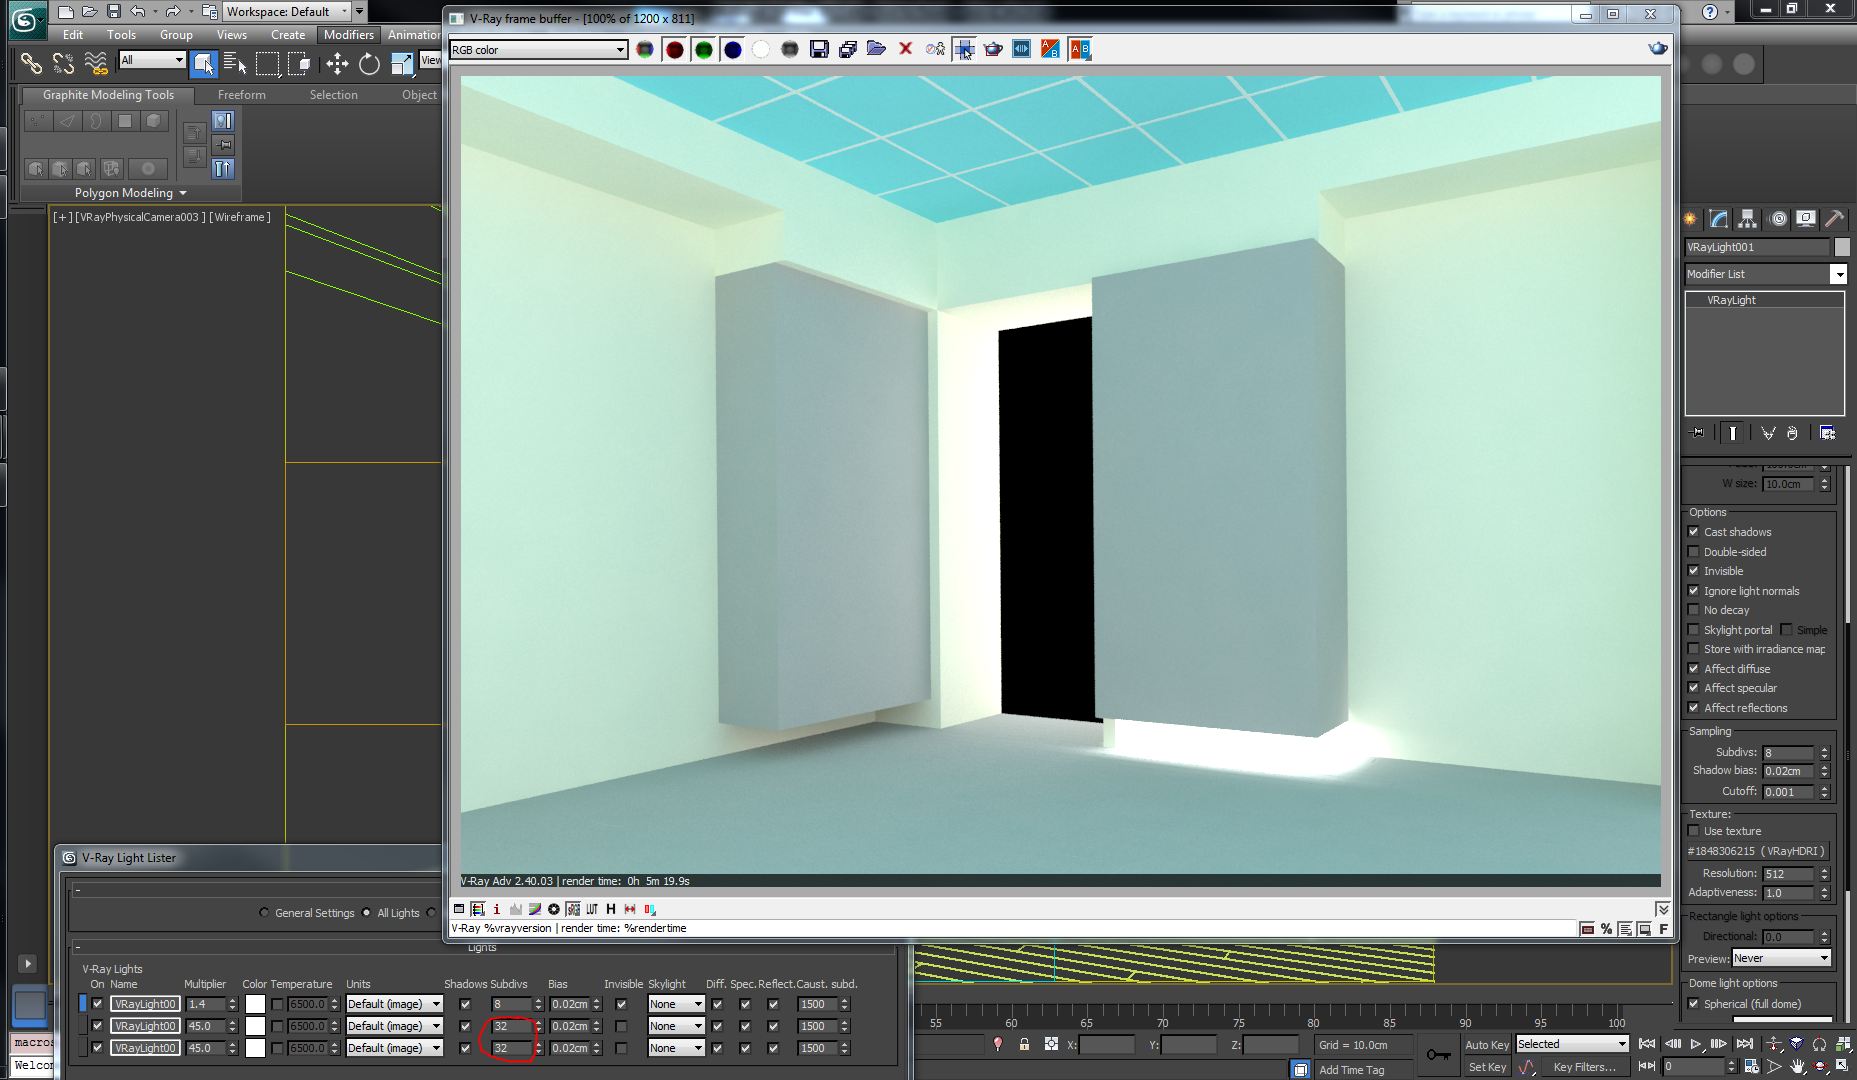Screen dimensions: 1857x1080
Task: Open color swatch of first V-Ray light
Action: point(256,1004)
